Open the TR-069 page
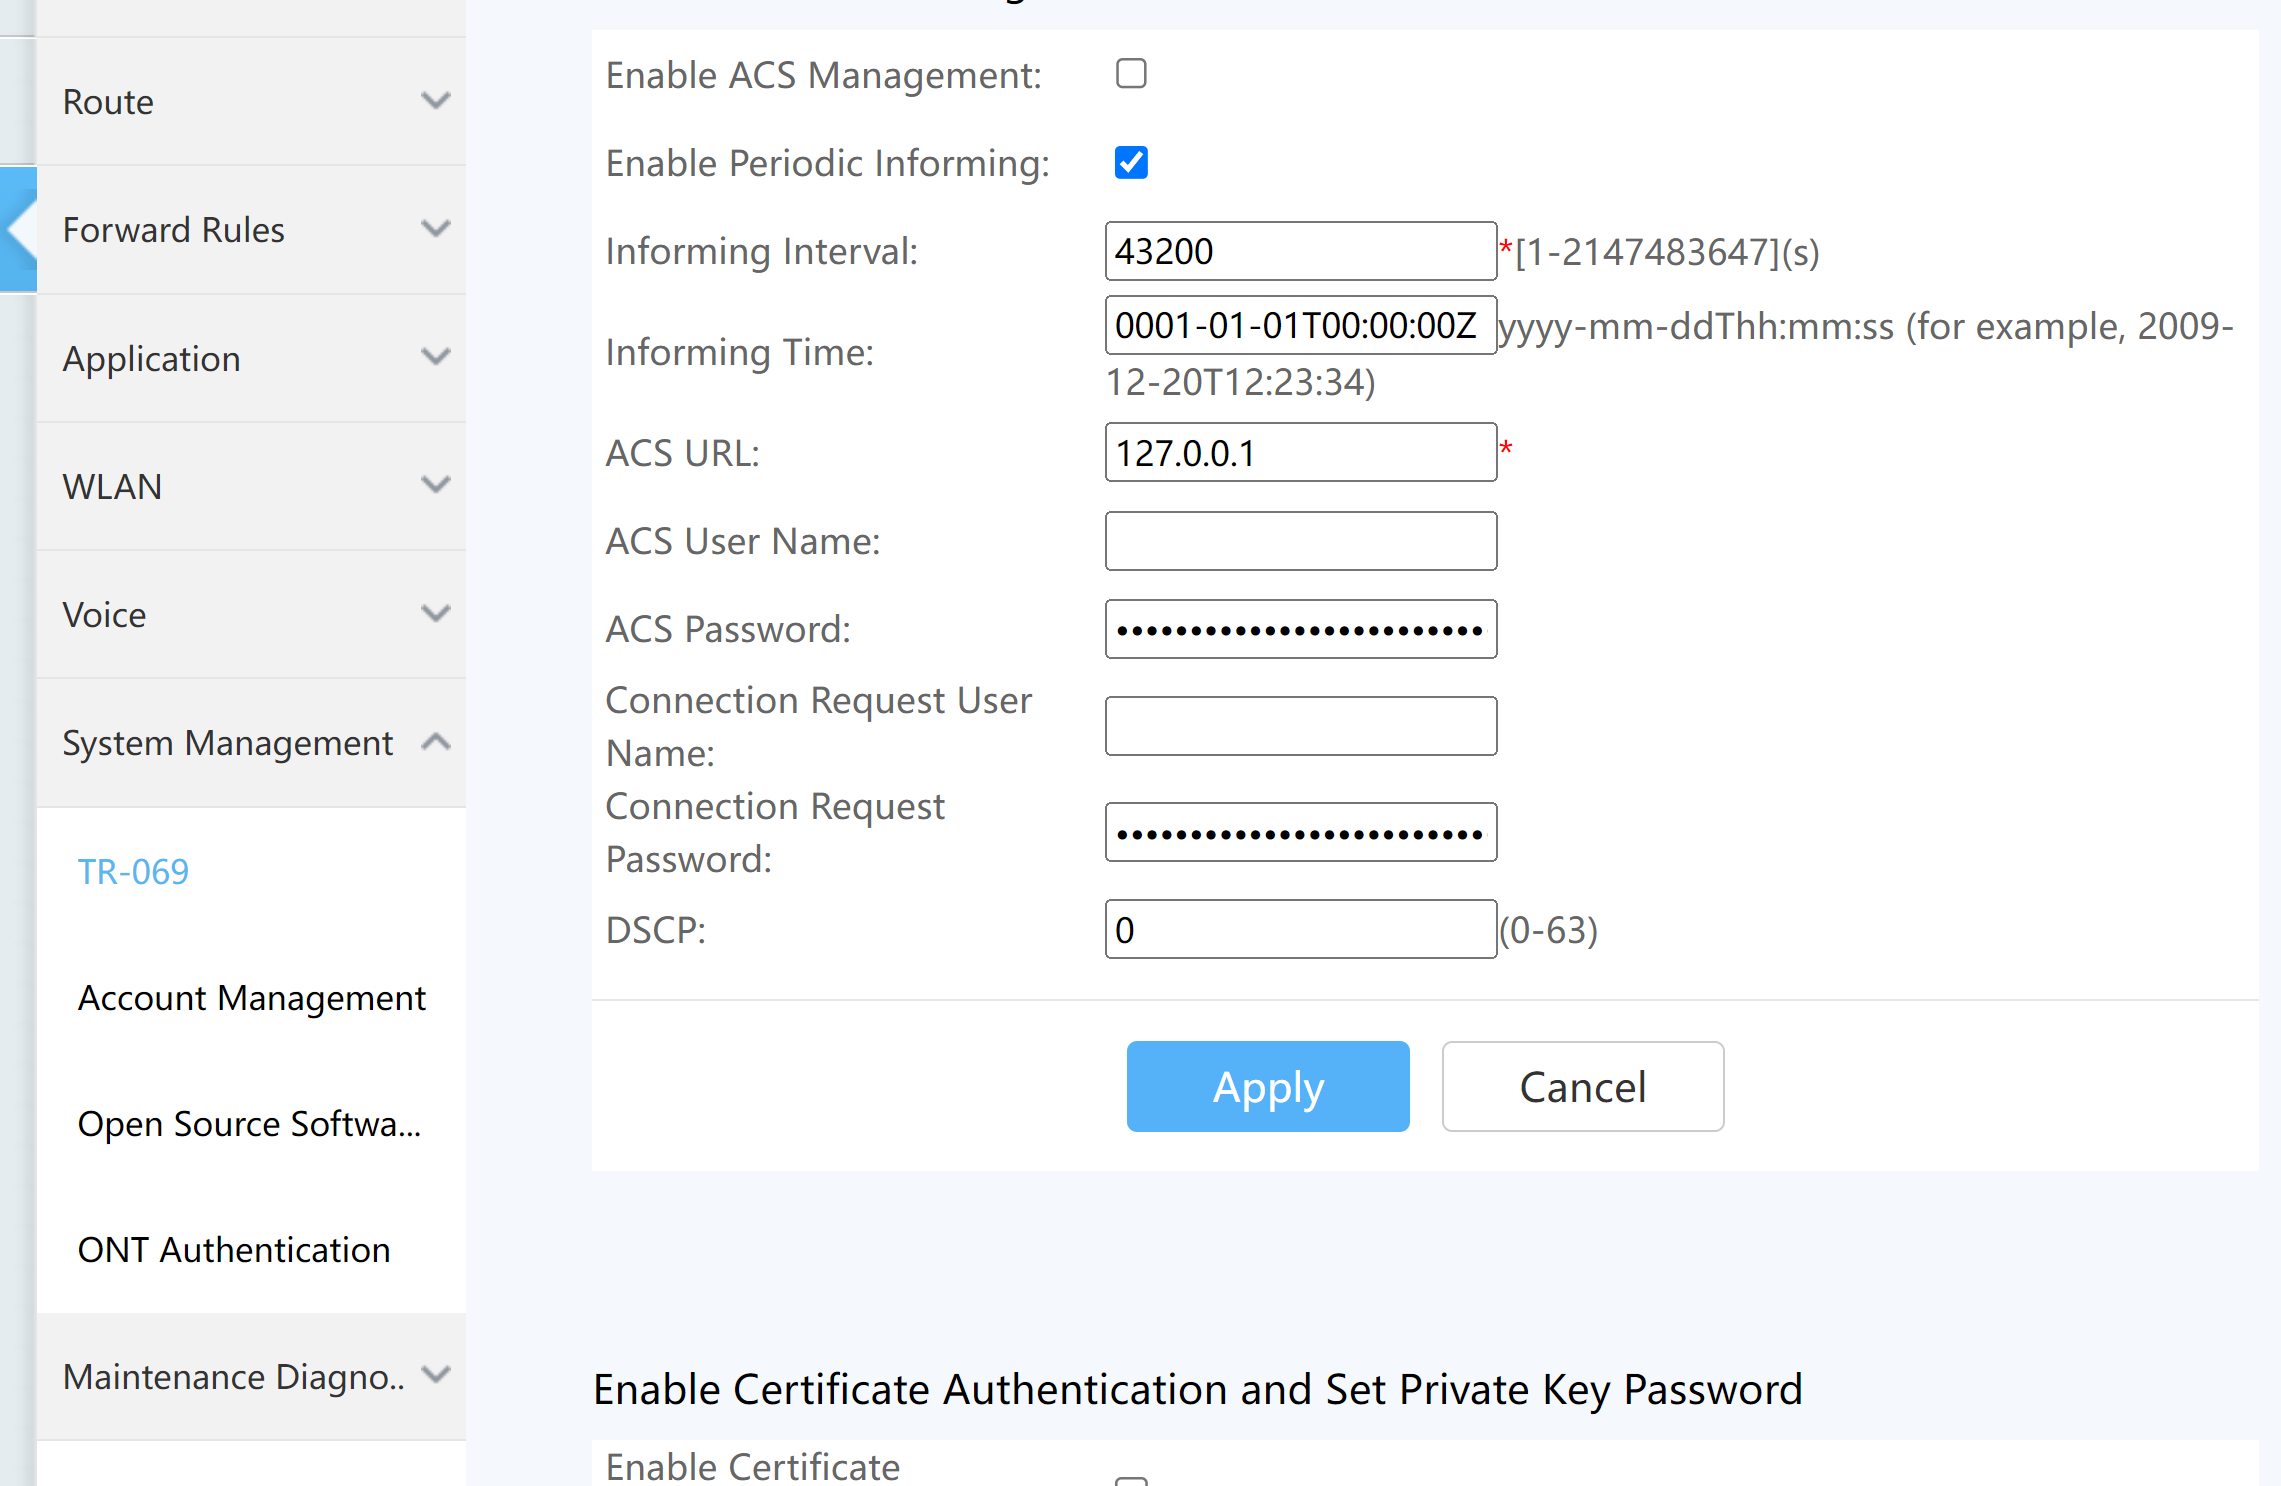This screenshot has width=2281, height=1486. pyautogui.click(x=133, y=872)
